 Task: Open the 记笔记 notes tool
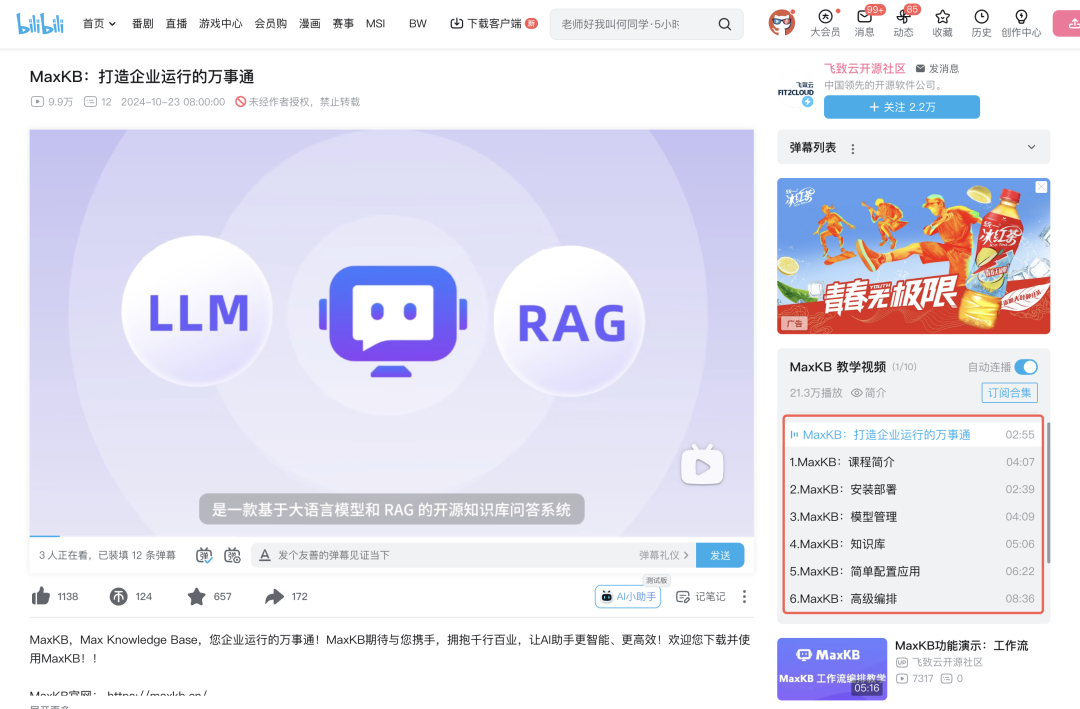pyautogui.click(x=700, y=597)
